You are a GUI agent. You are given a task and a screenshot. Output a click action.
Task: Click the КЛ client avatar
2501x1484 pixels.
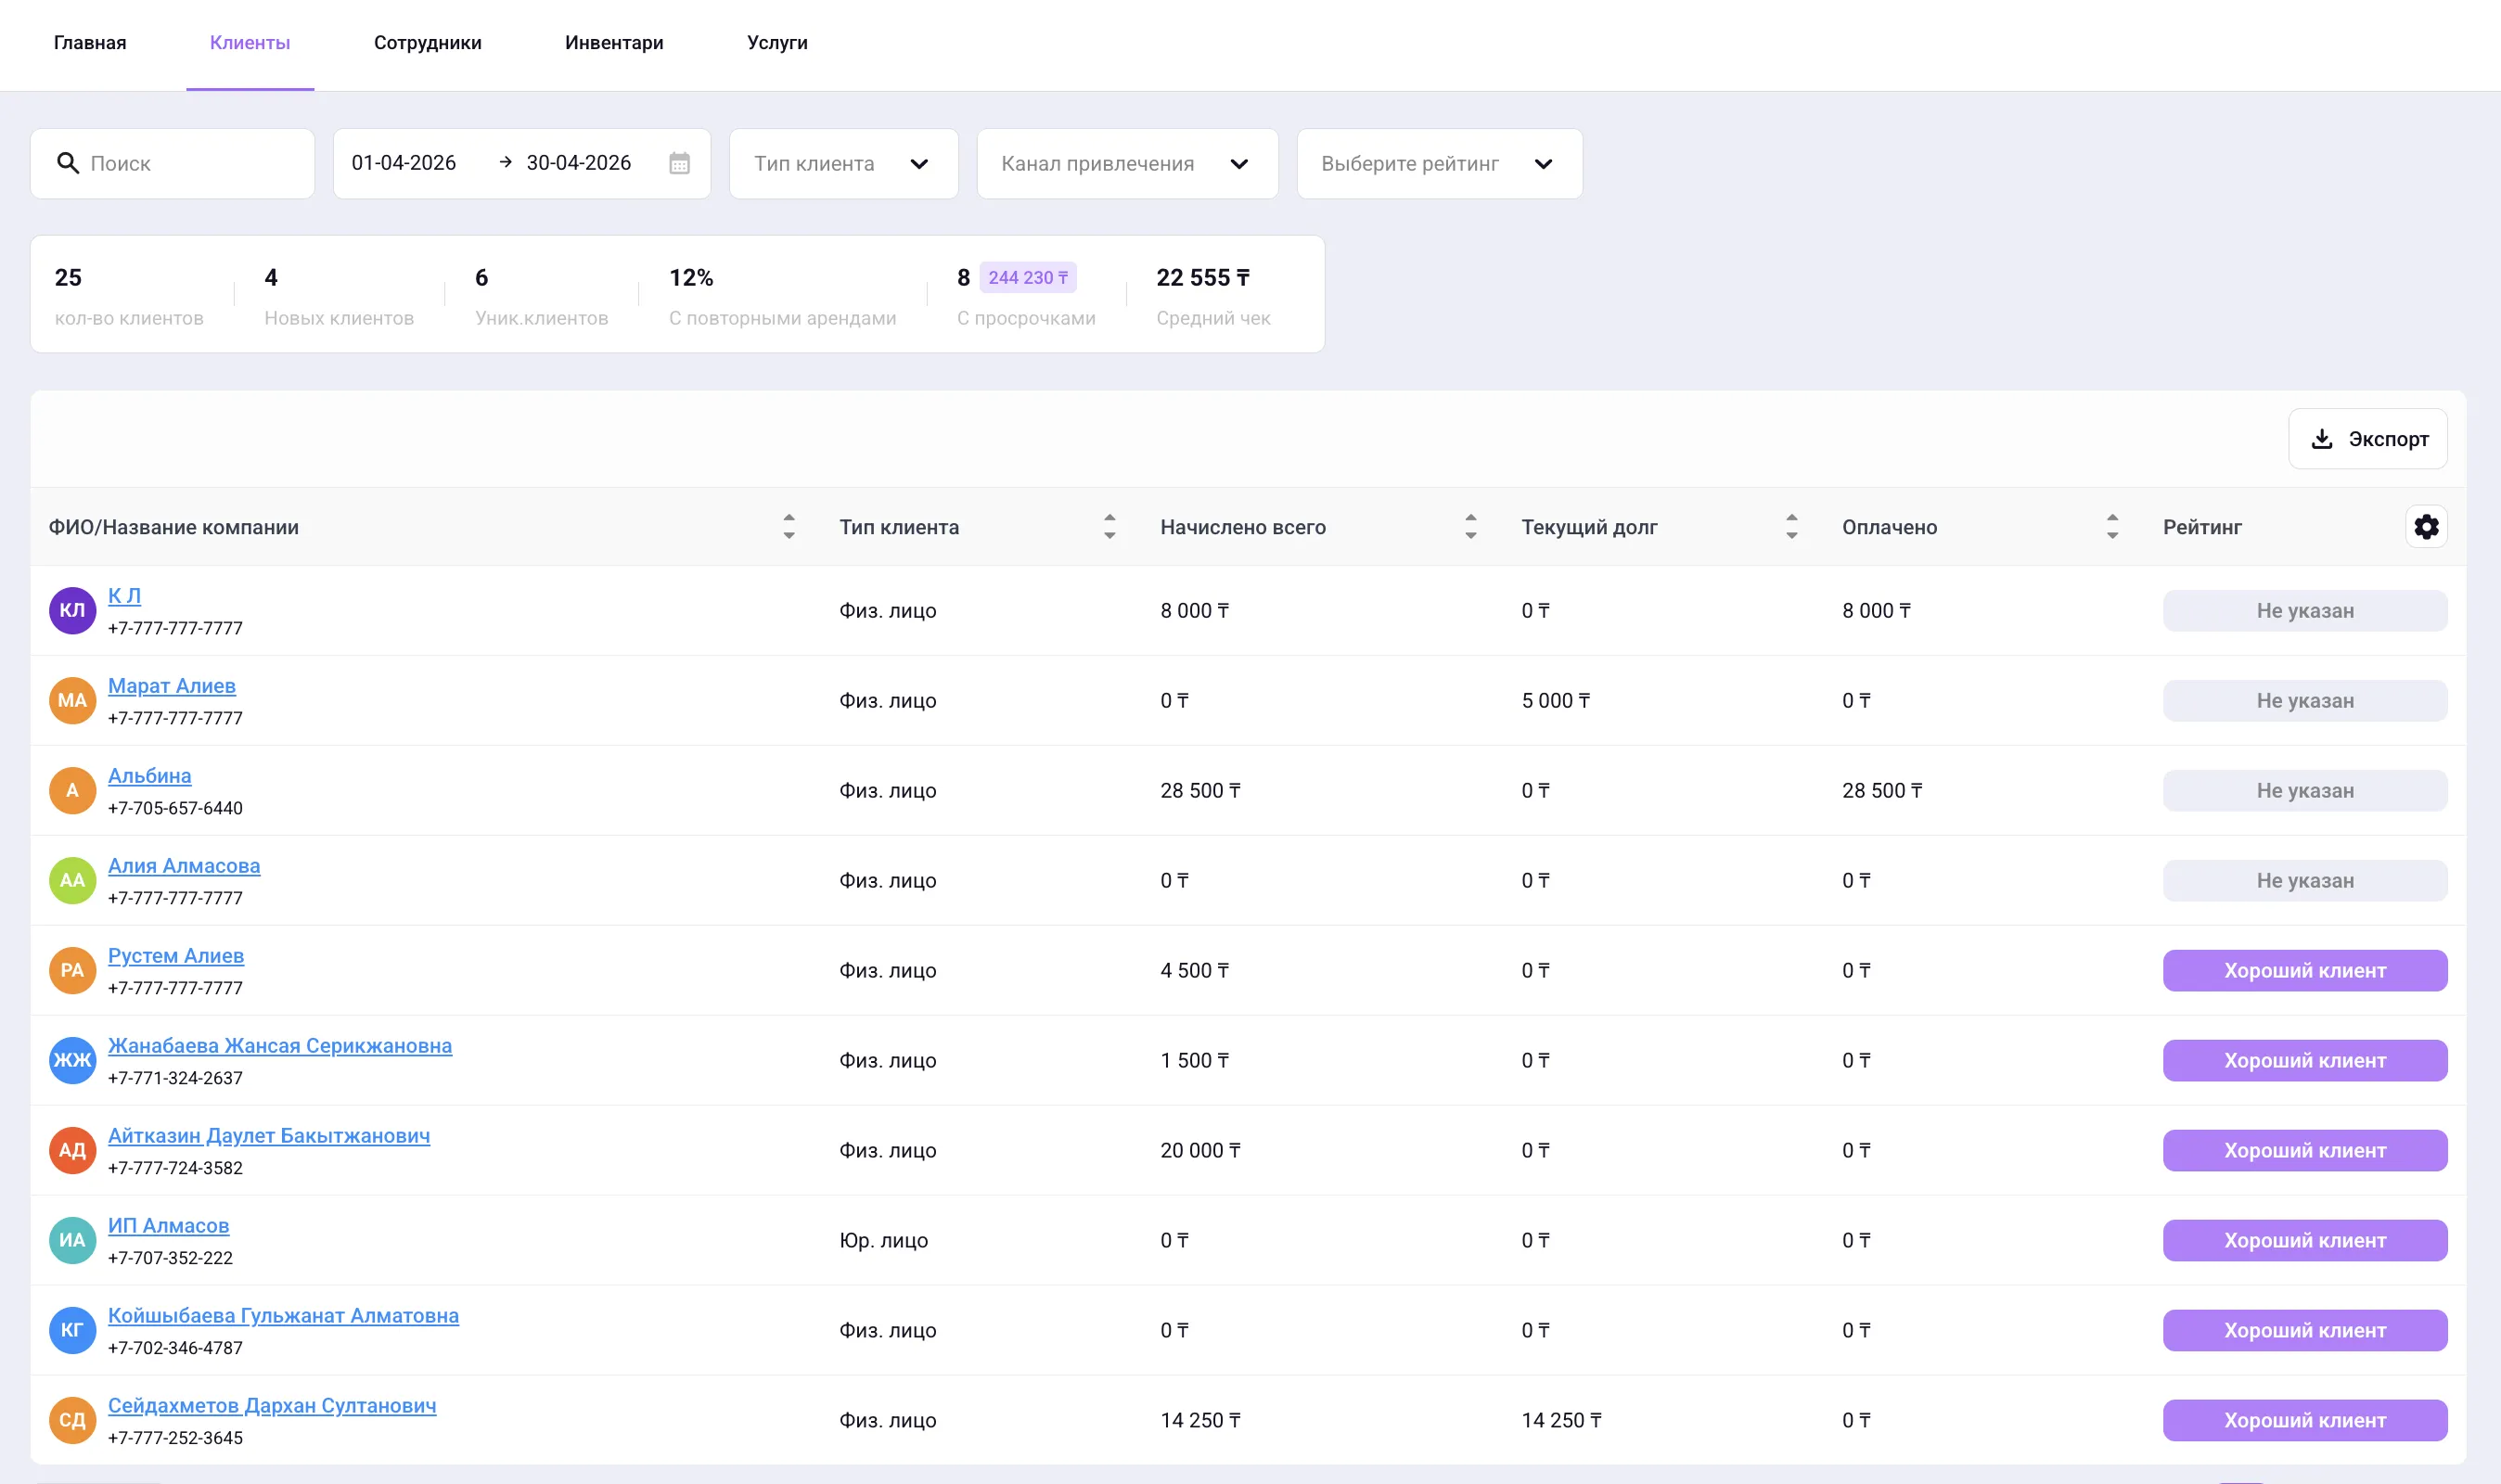[x=72, y=611]
